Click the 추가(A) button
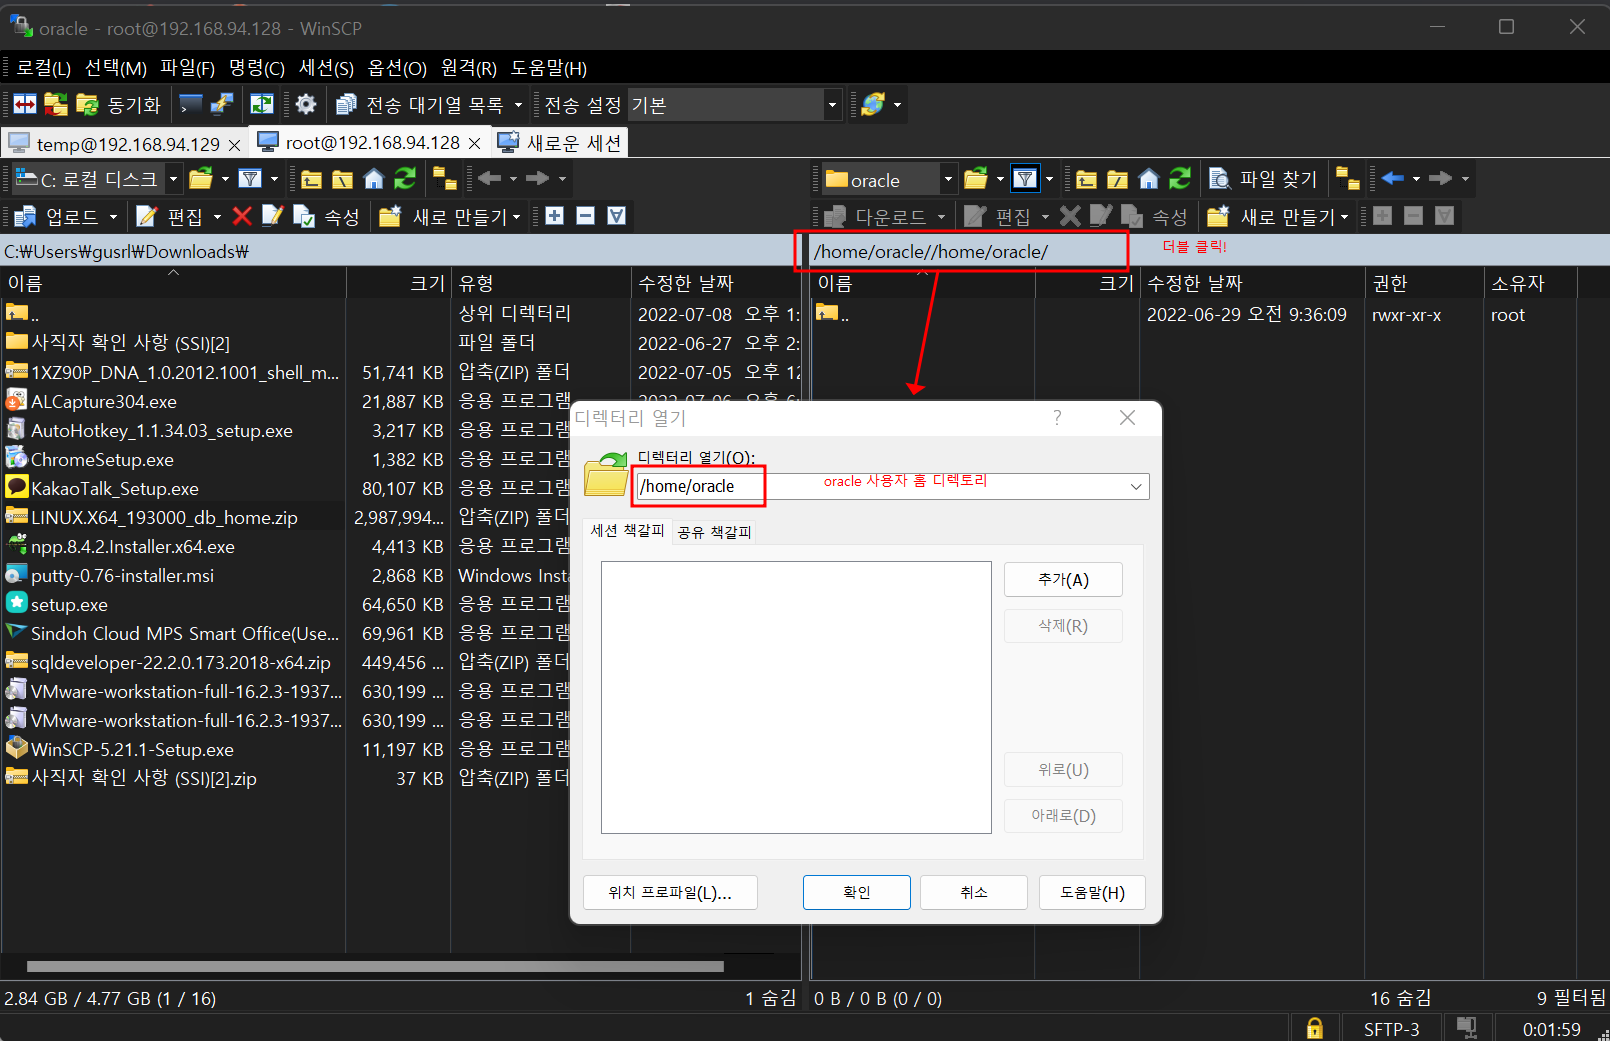1610x1041 pixels. click(x=1063, y=580)
